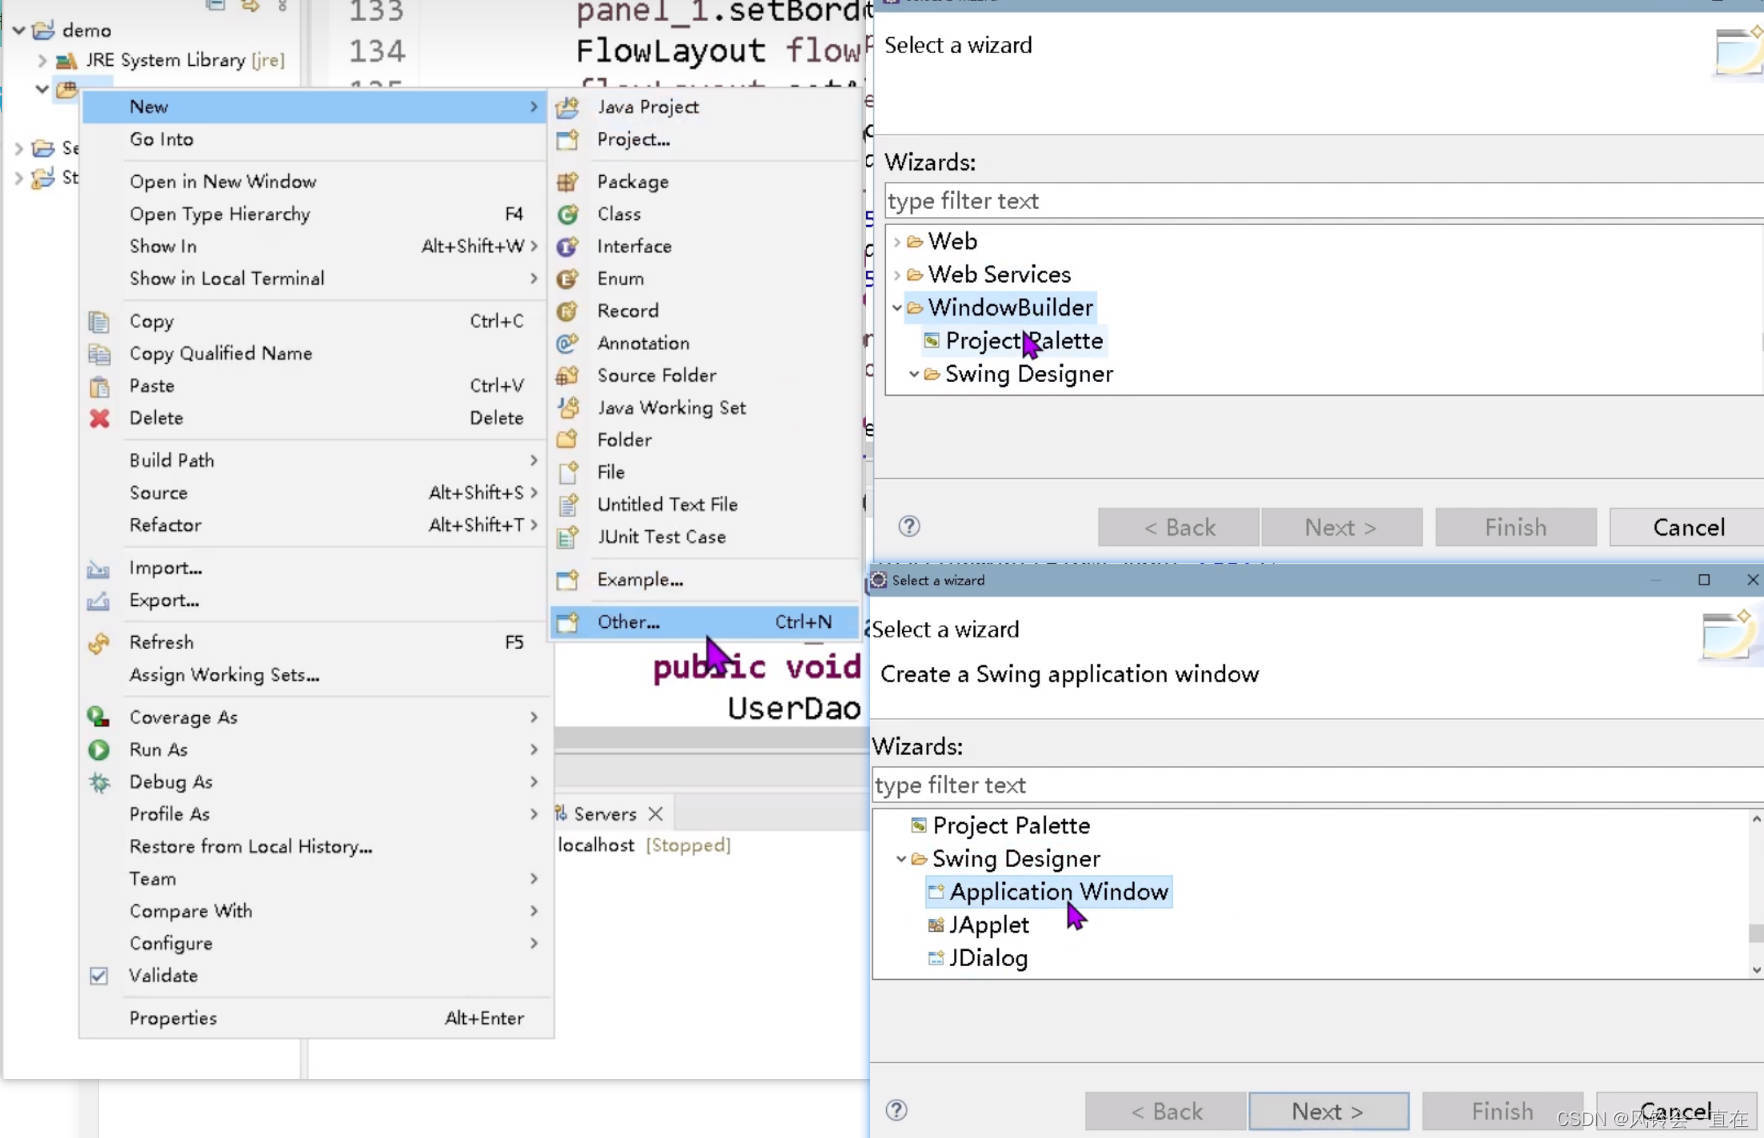Image resolution: width=1764 pixels, height=1138 pixels.
Task: Click the green Run As icon
Action: (99, 750)
